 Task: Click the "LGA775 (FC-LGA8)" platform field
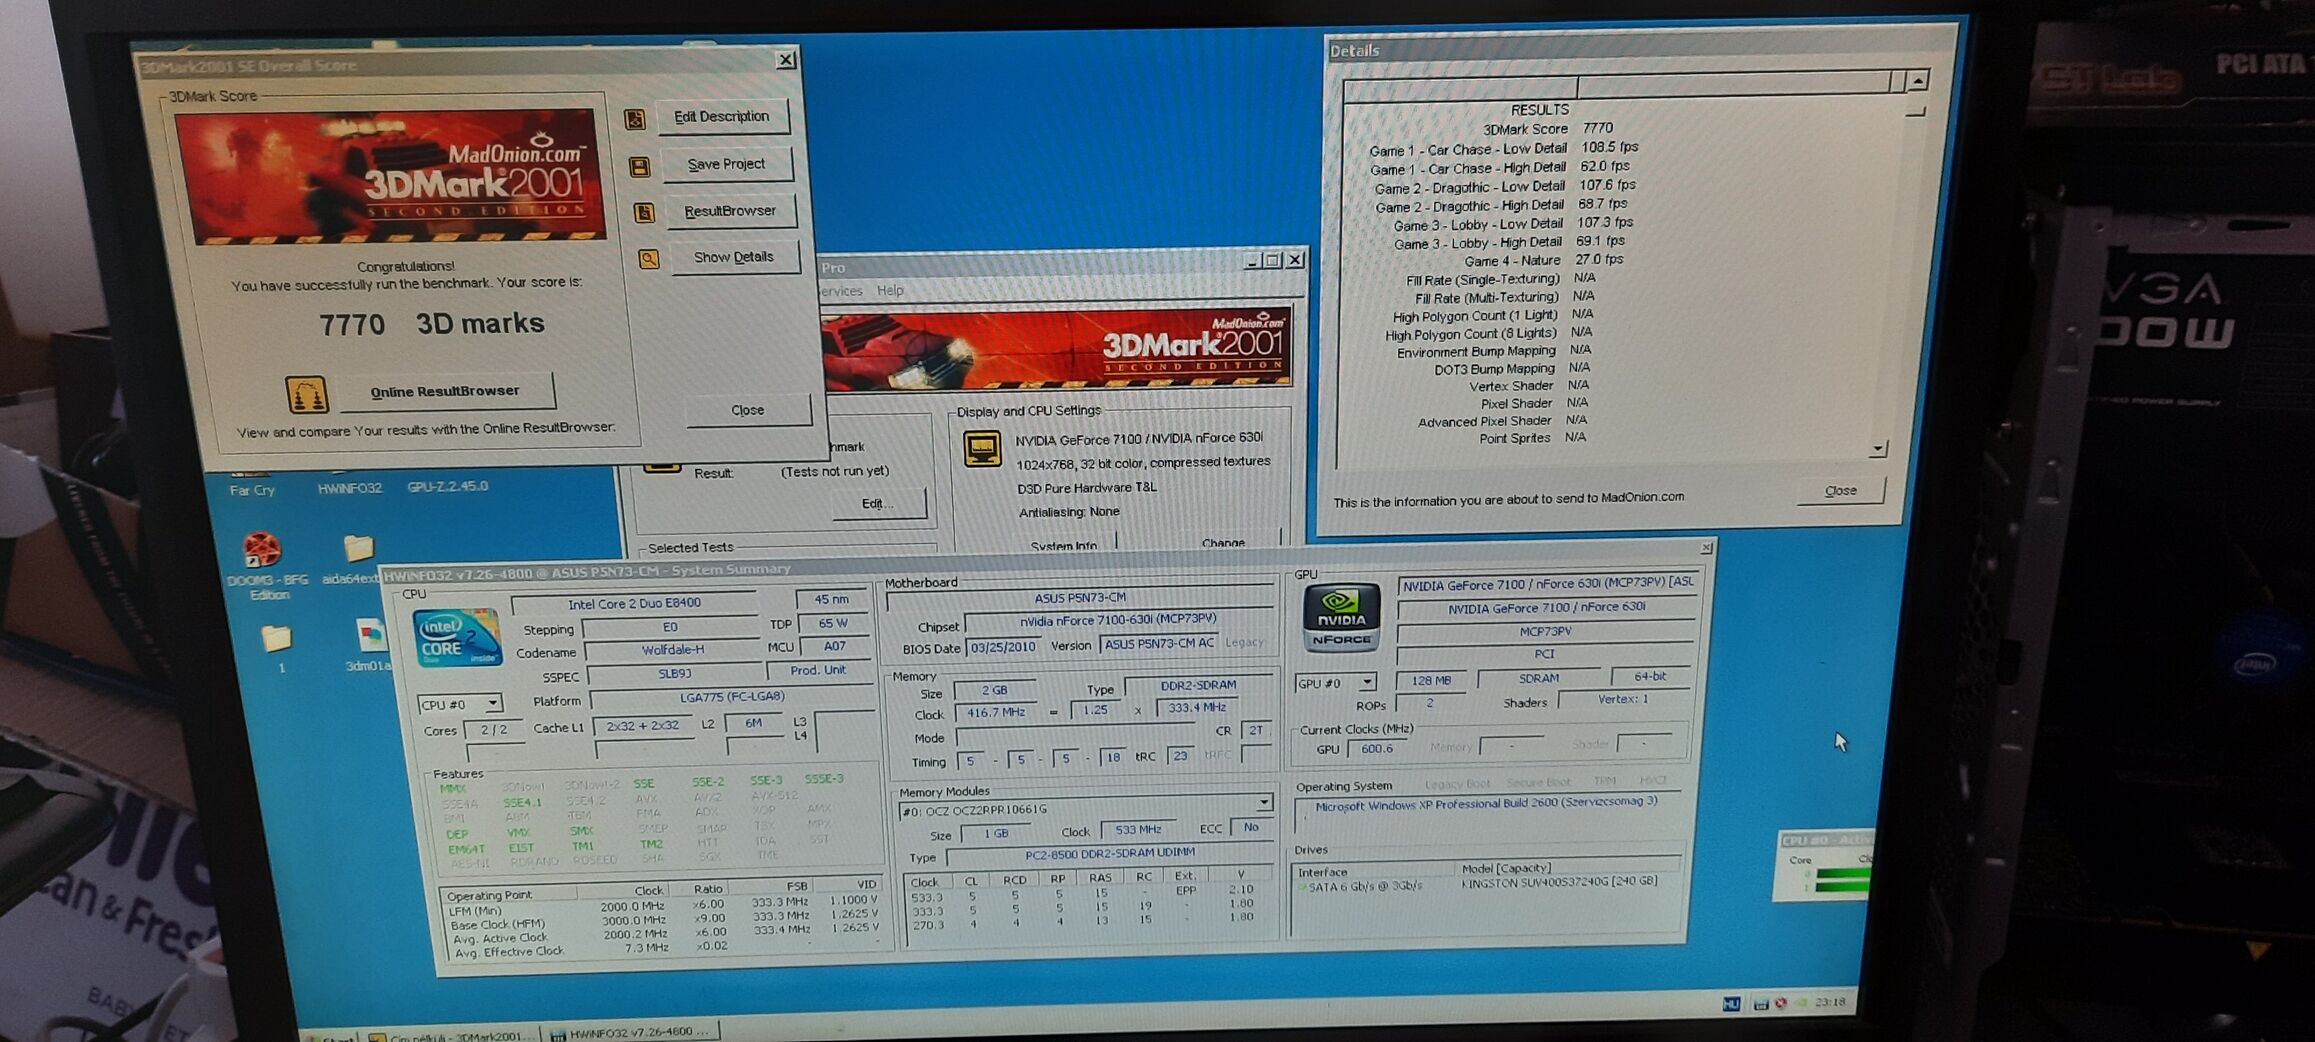click(x=732, y=697)
